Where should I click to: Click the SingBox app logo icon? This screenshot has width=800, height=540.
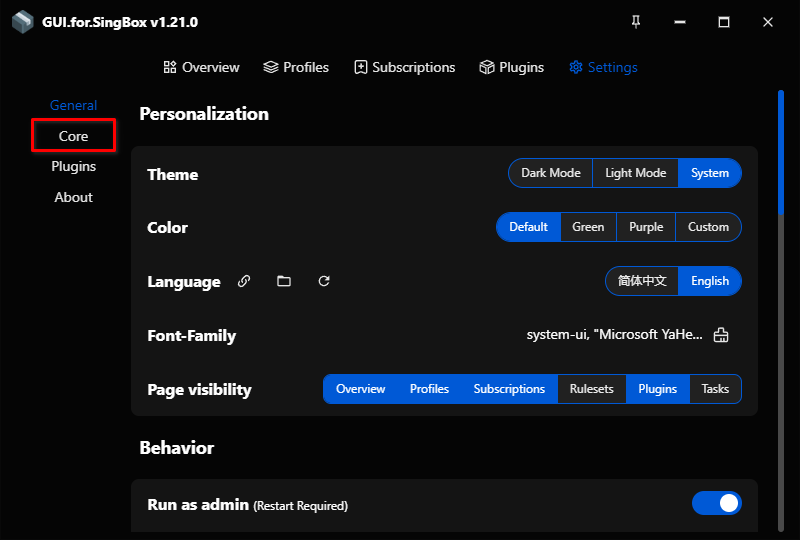tap(22, 22)
